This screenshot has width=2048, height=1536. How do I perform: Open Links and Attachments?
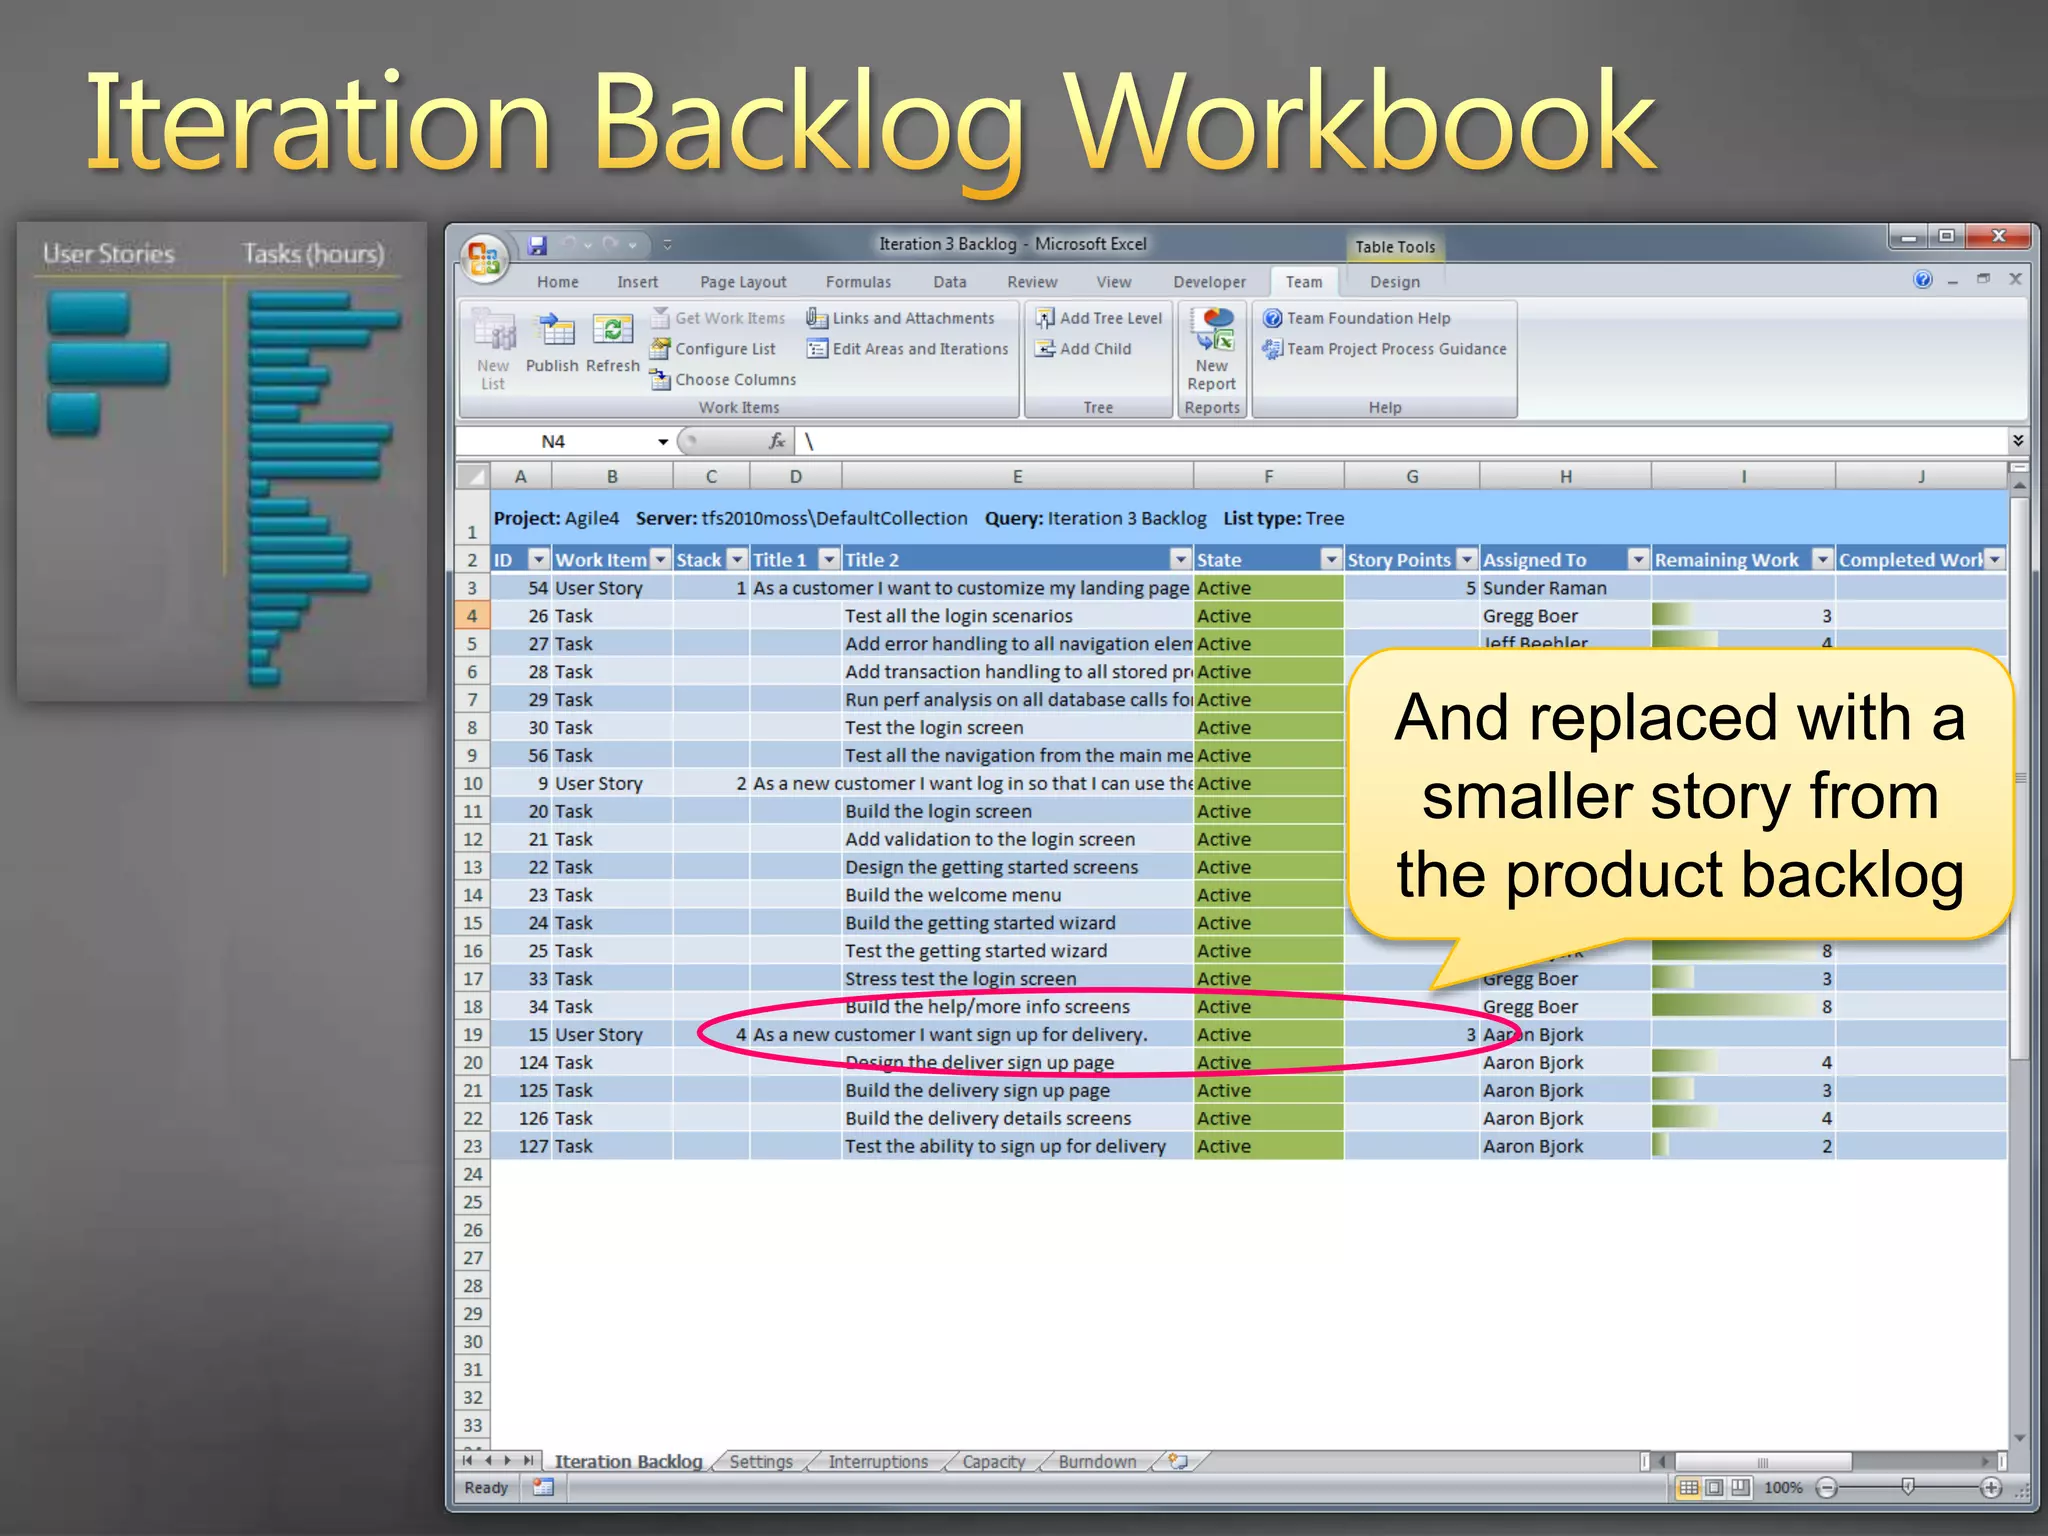901,318
